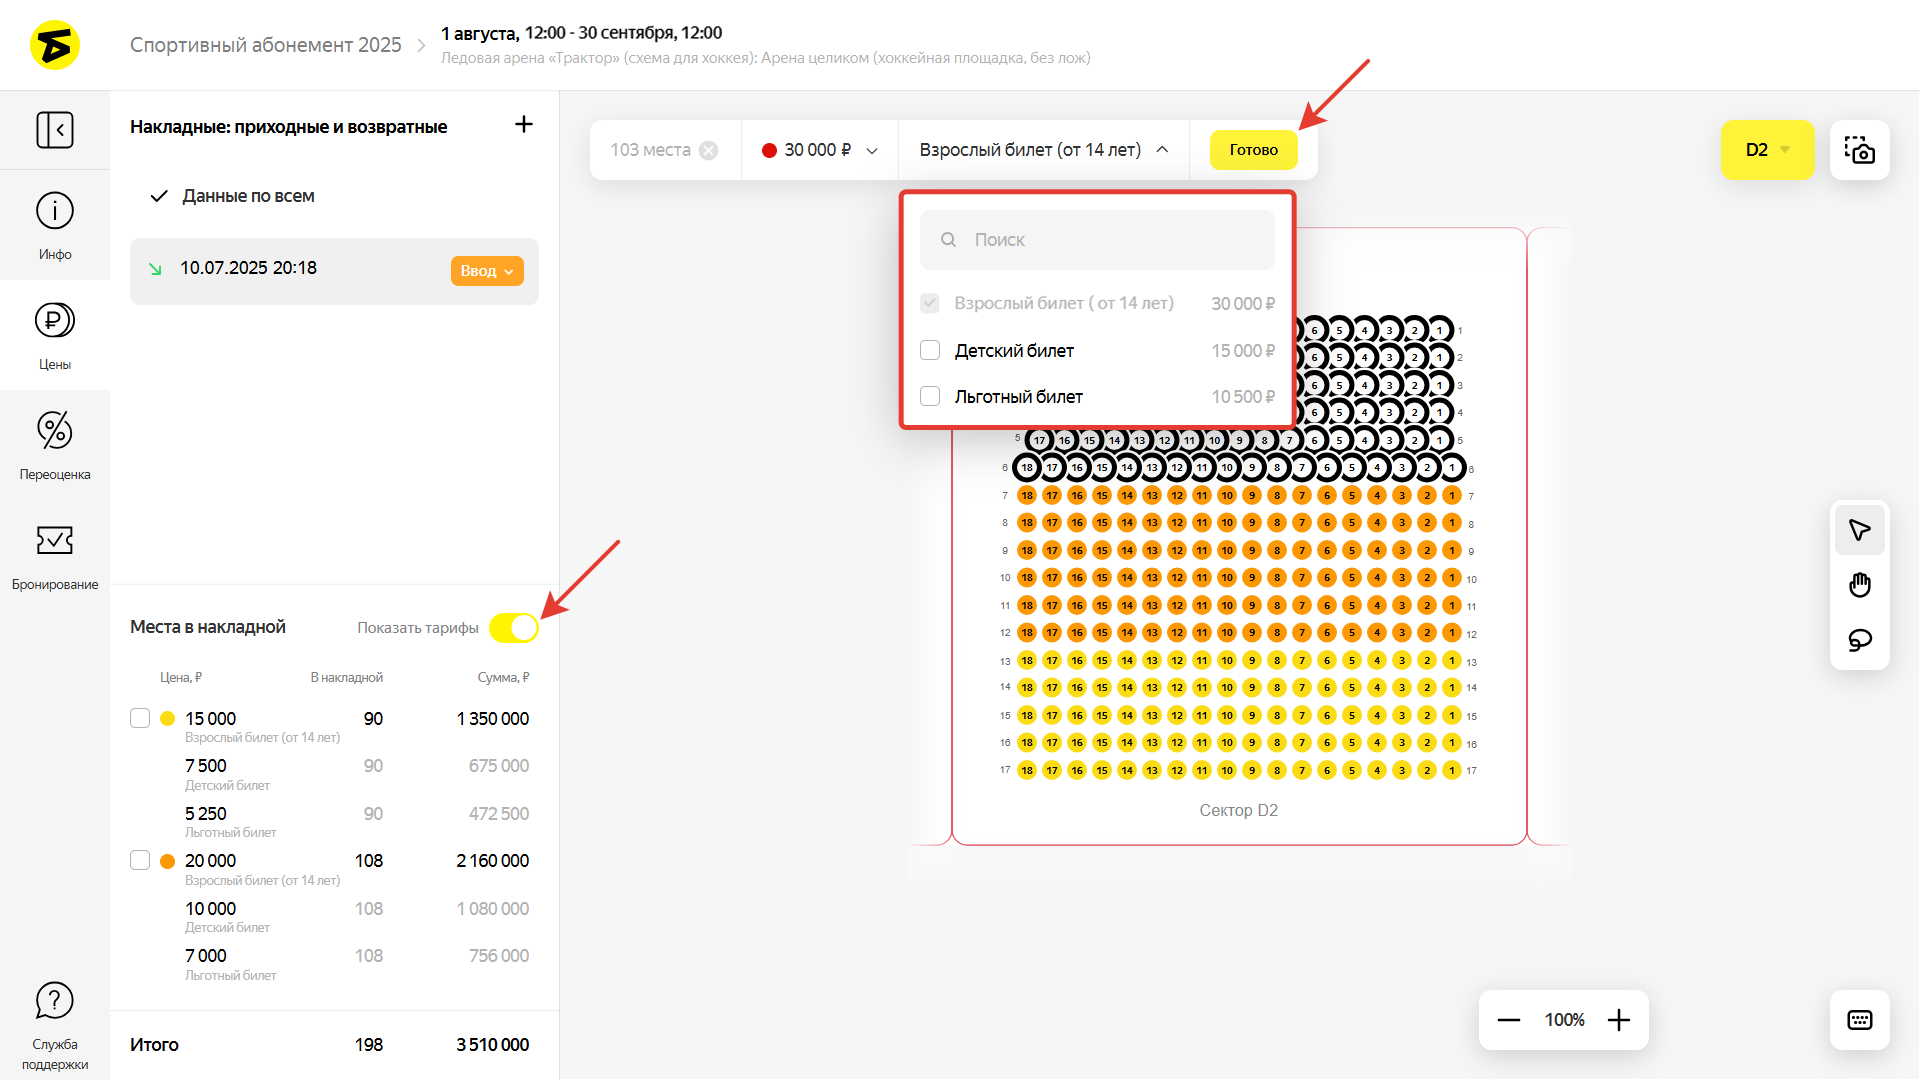The image size is (1920, 1080).
Task: Click the screenshot capture icon
Action: pyautogui.click(x=1859, y=150)
